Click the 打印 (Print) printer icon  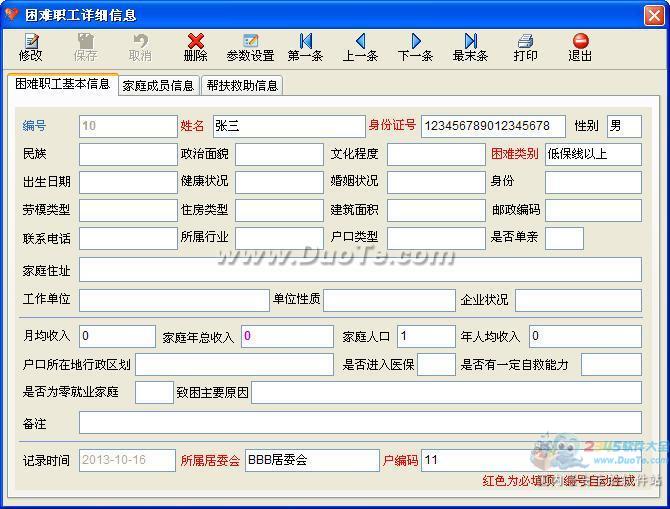pyautogui.click(x=525, y=46)
